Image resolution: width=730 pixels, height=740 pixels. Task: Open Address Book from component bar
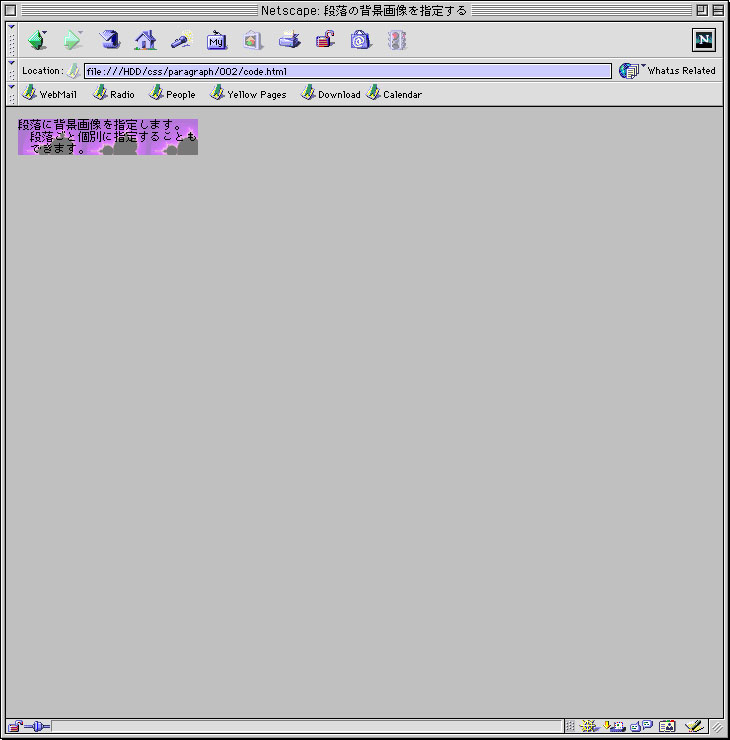pyautogui.click(x=667, y=726)
